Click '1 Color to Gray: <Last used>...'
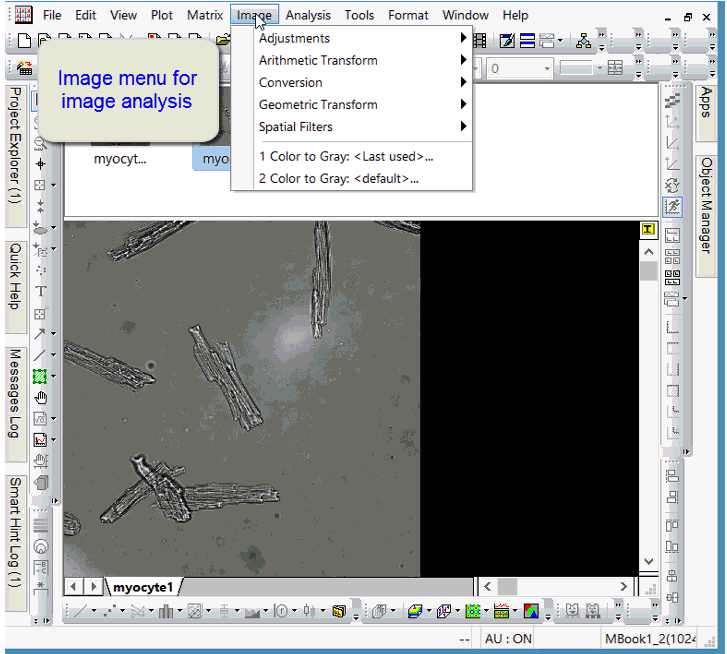Viewport: 727px width, 654px height. point(346,156)
